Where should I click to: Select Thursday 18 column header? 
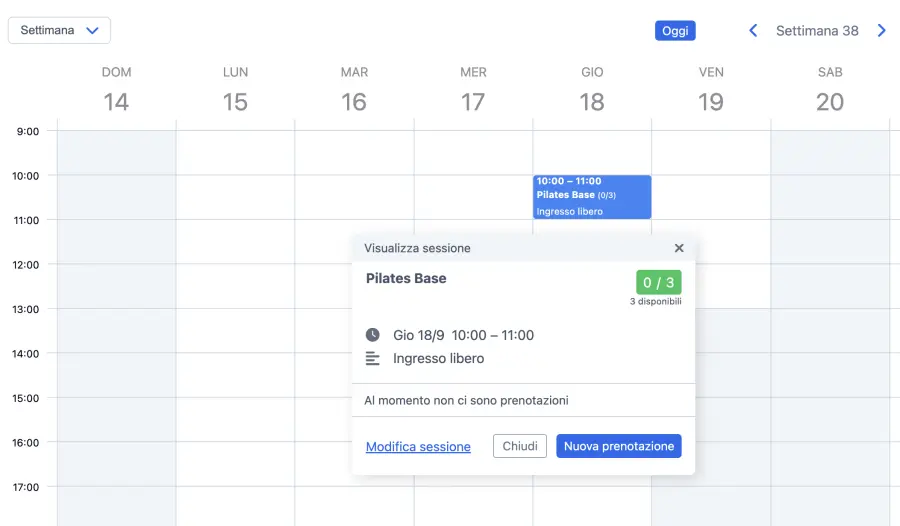[x=592, y=90]
